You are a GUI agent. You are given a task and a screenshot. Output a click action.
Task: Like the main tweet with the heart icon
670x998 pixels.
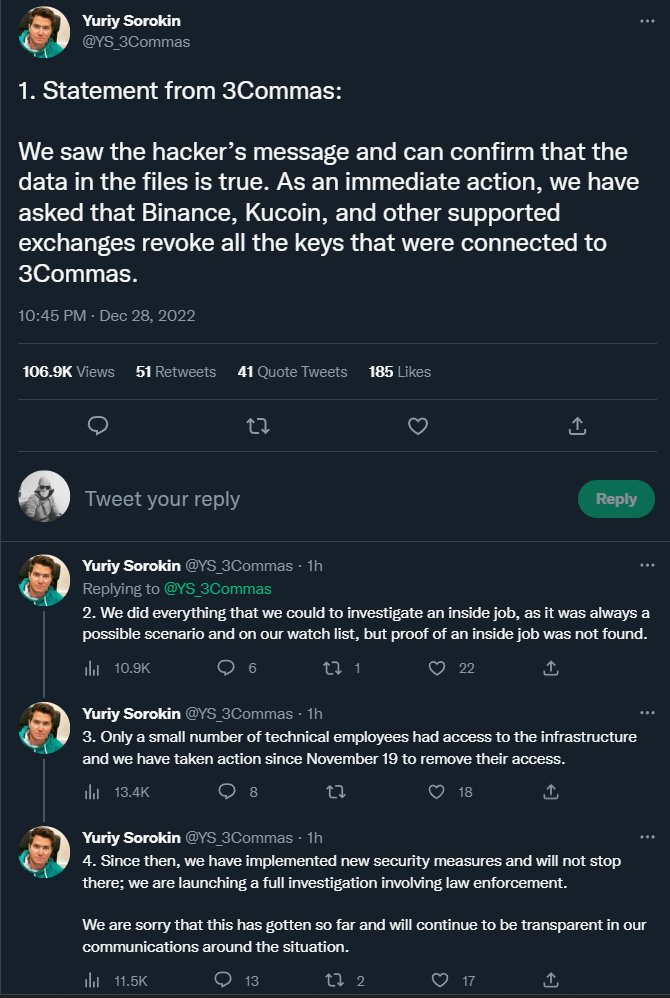(418, 426)
